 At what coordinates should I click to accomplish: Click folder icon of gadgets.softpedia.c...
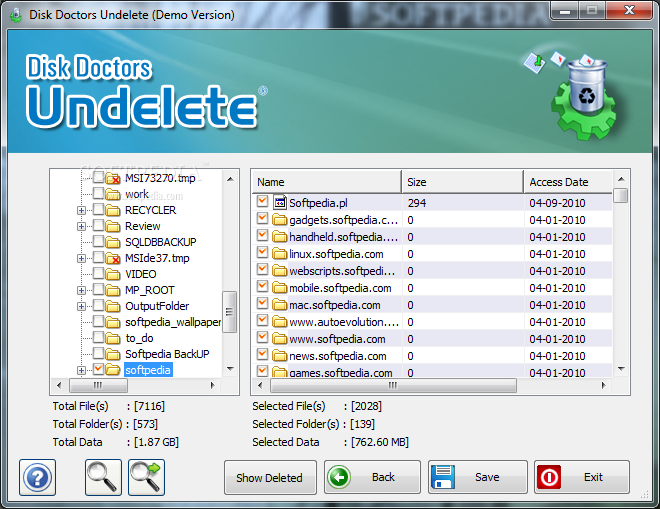pos(279,220)
